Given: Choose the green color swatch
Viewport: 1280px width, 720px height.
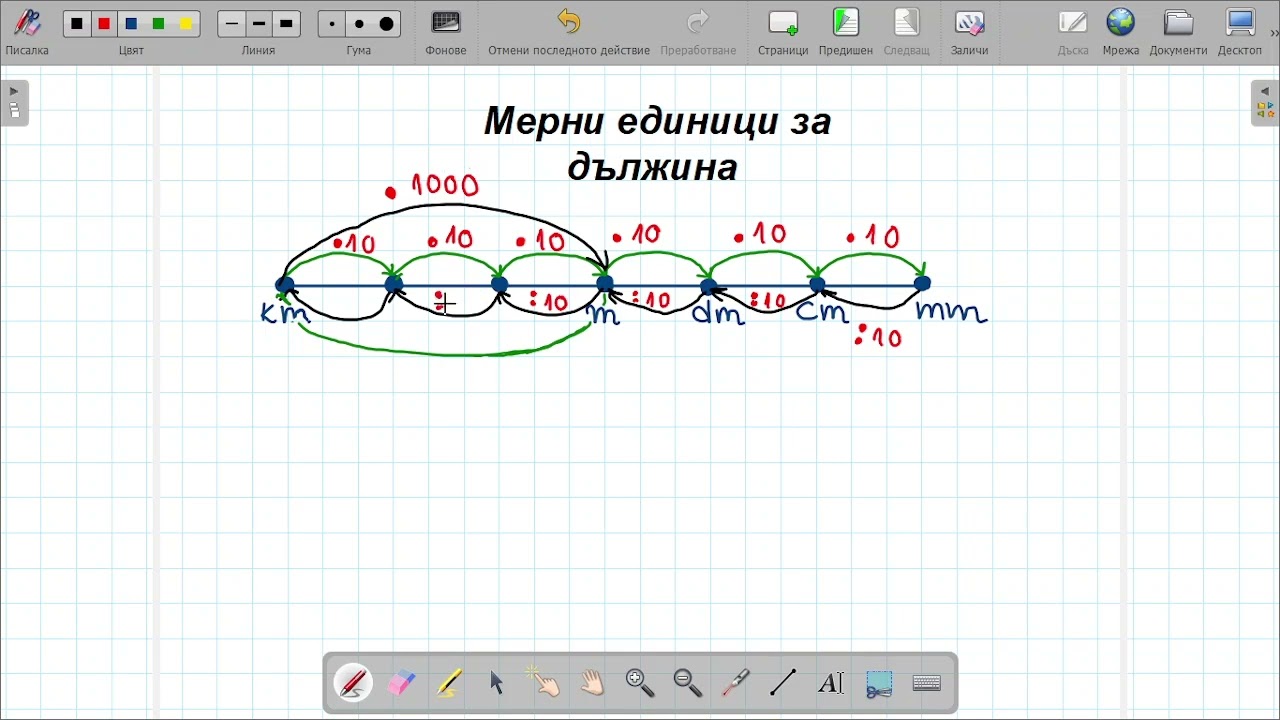Looking at the screenshot, I should 158,24.
